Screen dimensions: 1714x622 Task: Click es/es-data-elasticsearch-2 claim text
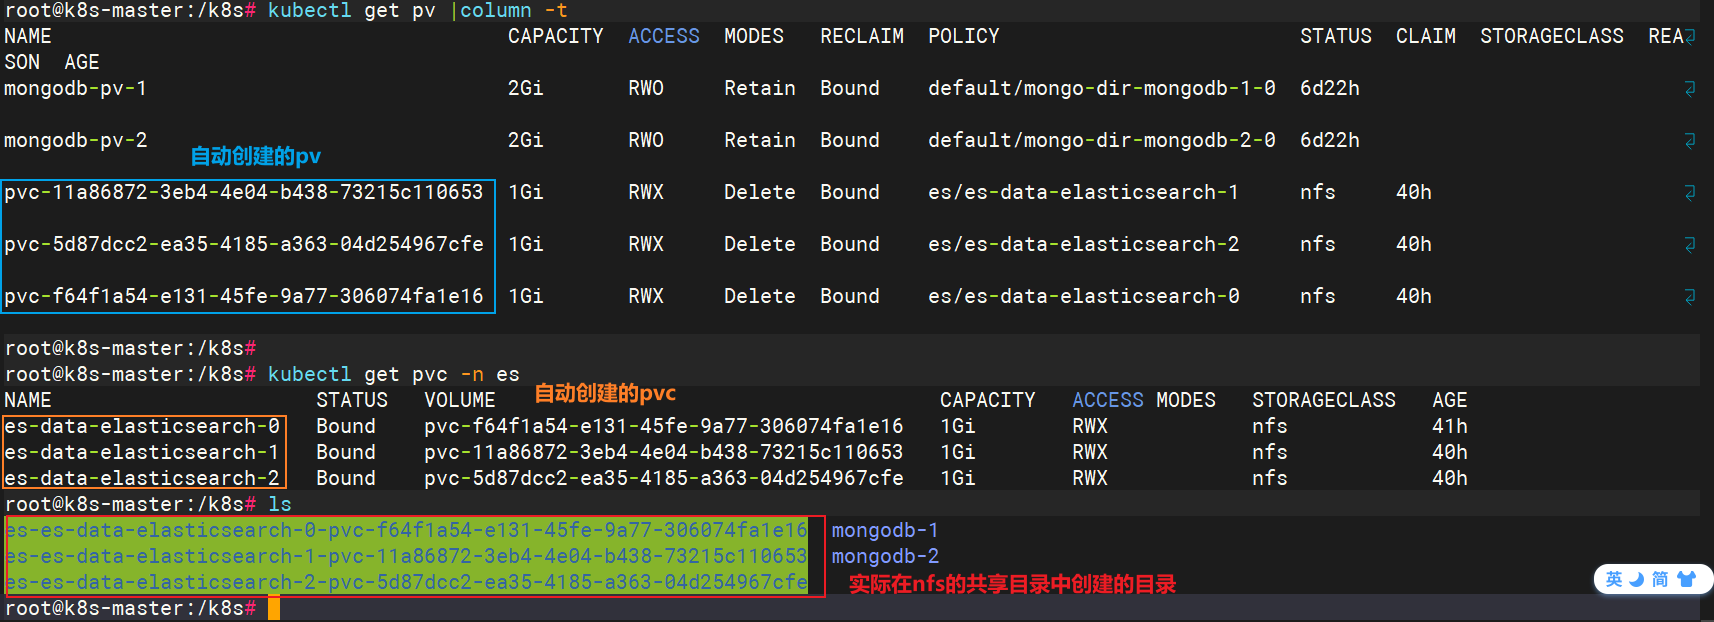point(1084,244)
